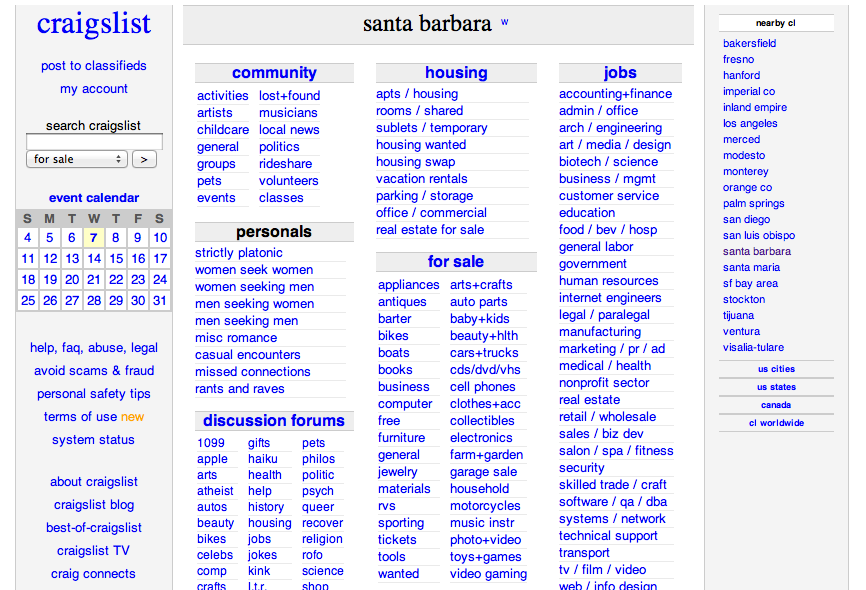Viewport: 866px width, 590px height.
Task: Expand the 'canada' list
Action: click(777, 405)
